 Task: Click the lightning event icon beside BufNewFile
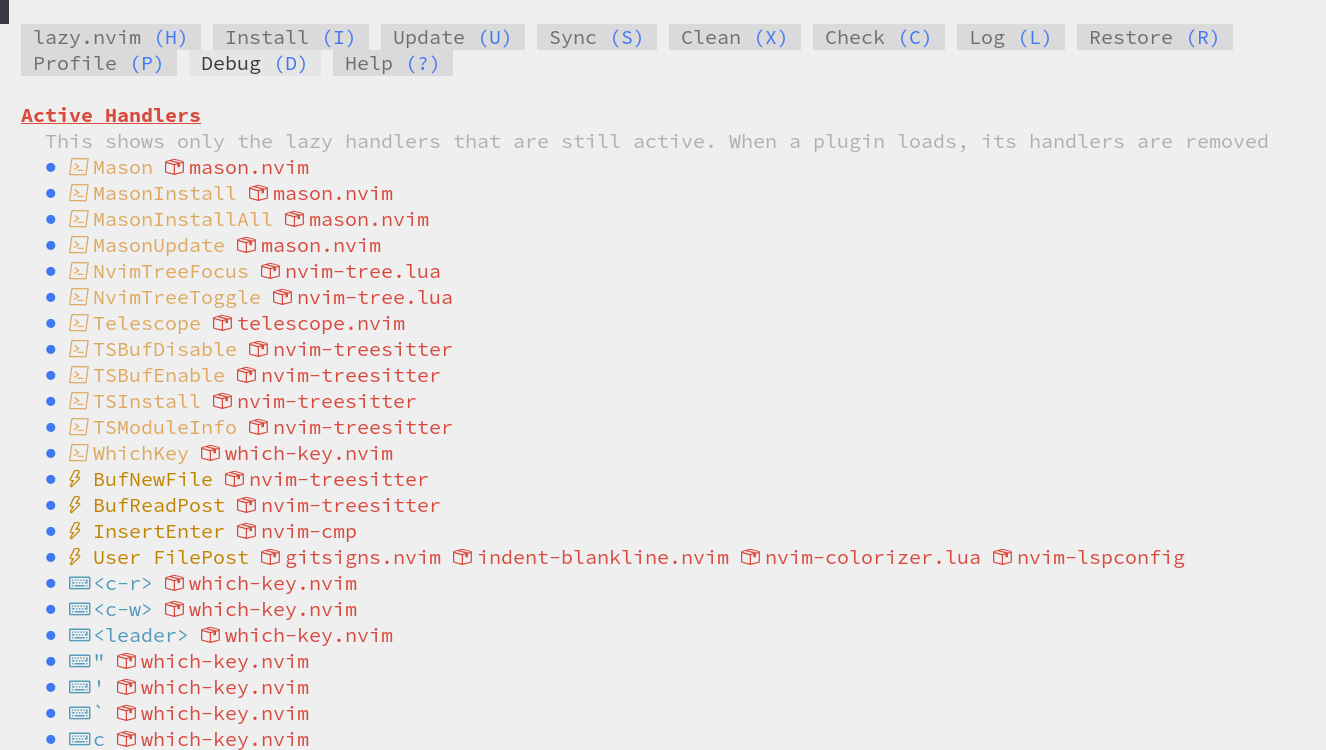tap(75, 479)
